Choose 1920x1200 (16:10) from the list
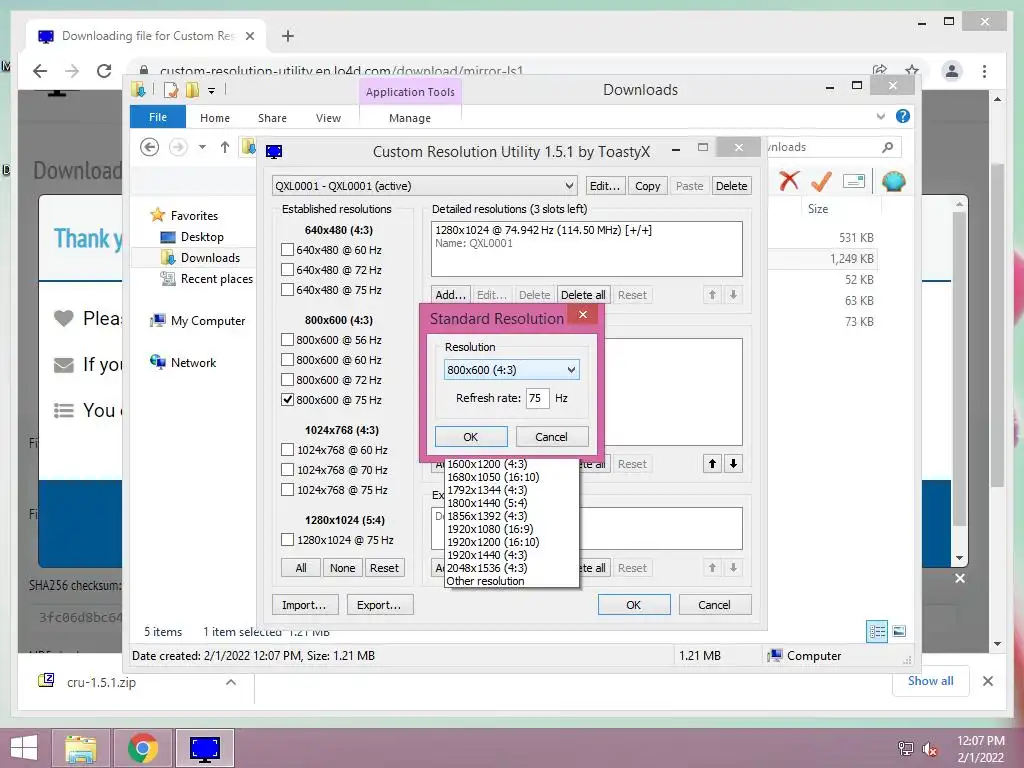The width and height of the screenshot is (1024, 768). click(x=493, y=542)
